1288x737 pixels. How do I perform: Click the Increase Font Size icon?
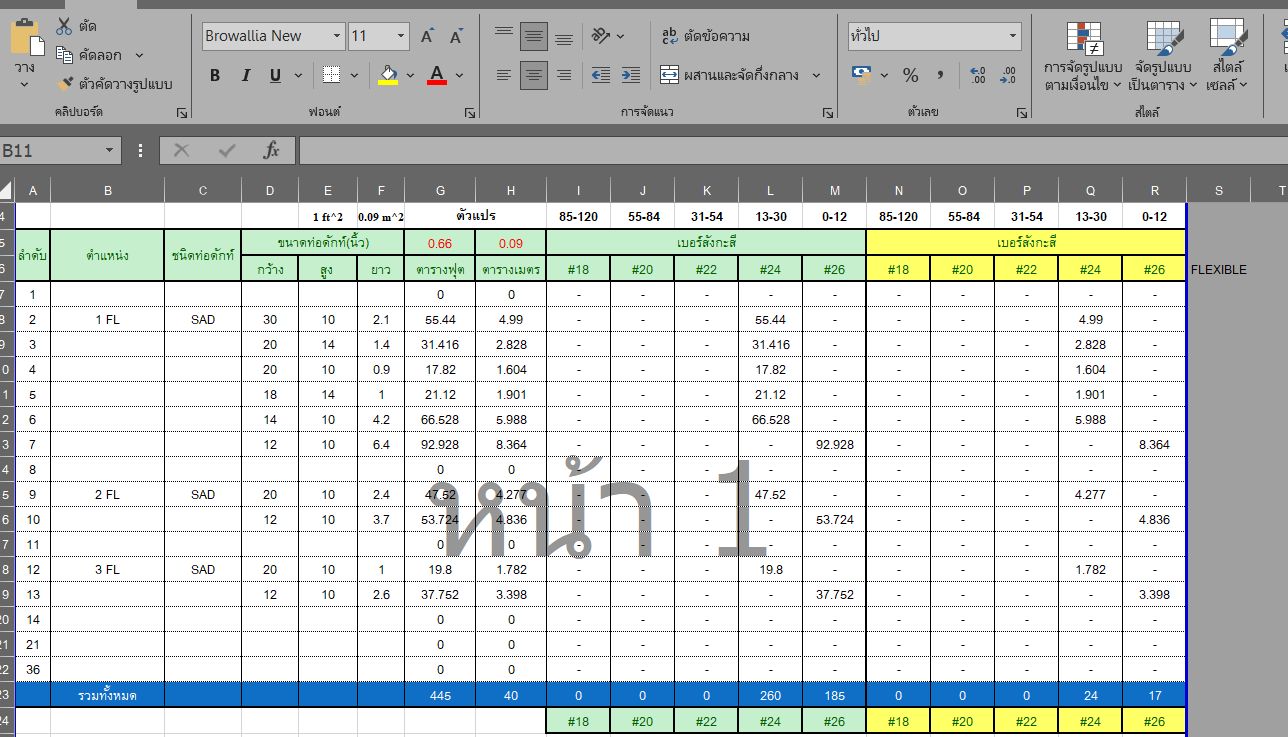click(427, 37)
